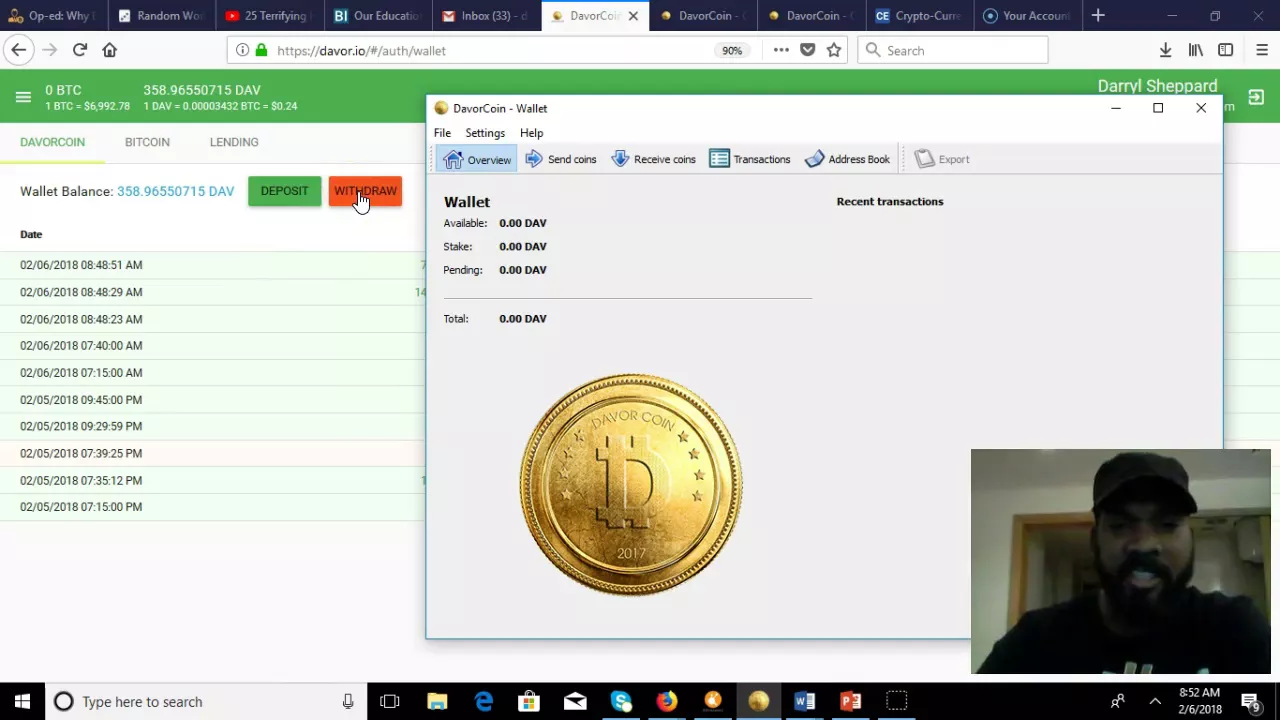Select the 02/05/2018 07:39:25 PM transaction row
Image resolution: width=1280 pixels, height=720 pixels.
coord(212,453)
